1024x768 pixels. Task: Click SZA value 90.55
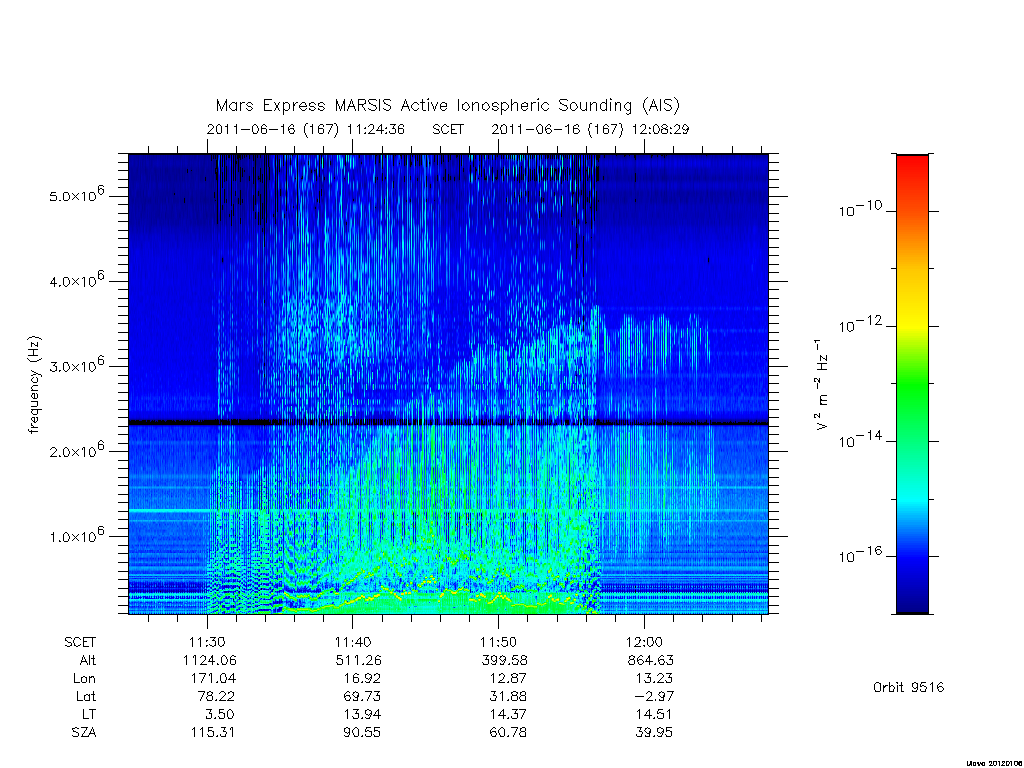pyautogui.click(x=362, y=733)
